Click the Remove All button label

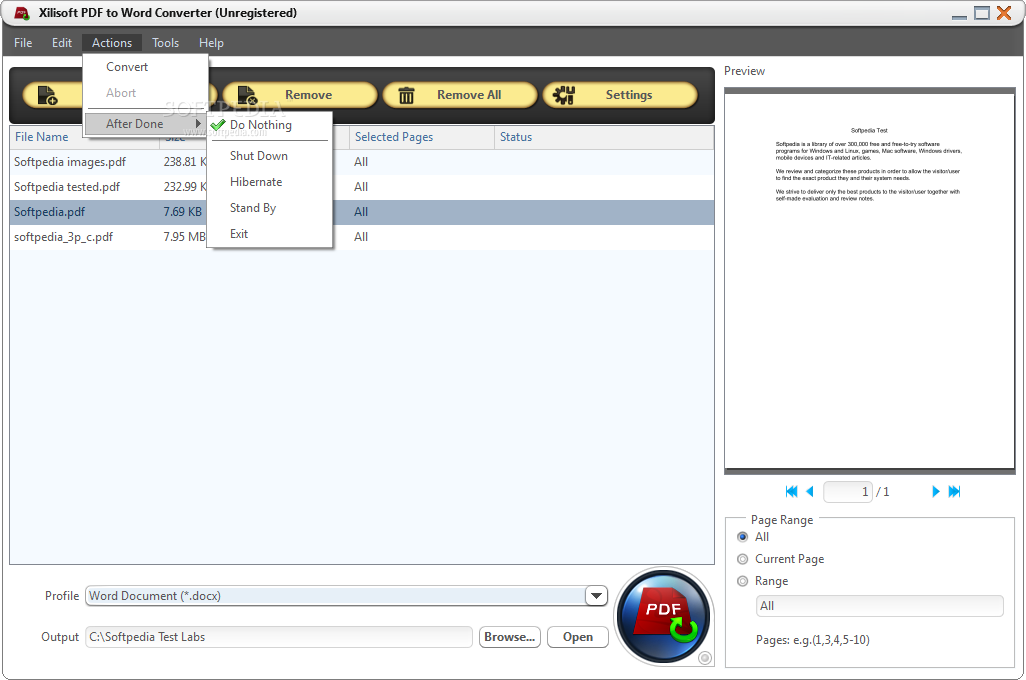[469, 95]
